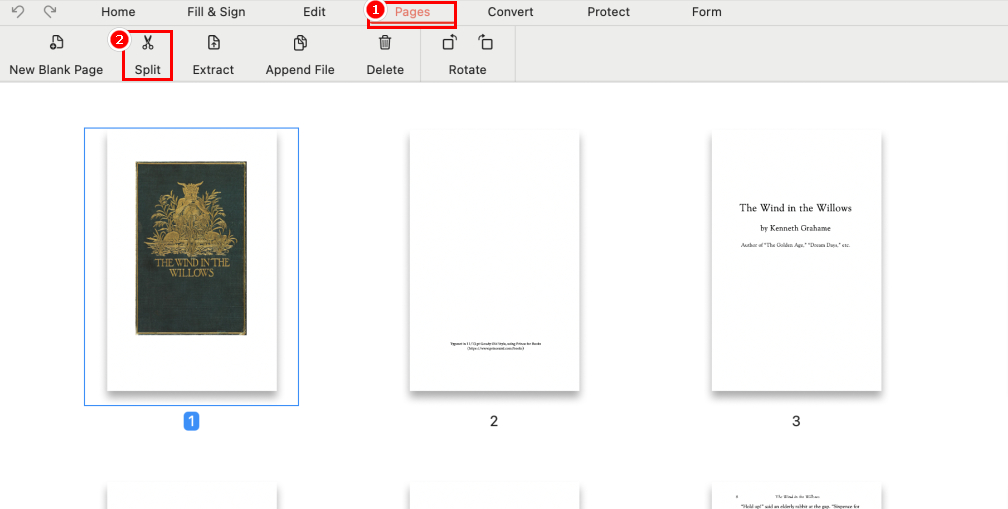Switch to the Fill & Sign tab
Image resolution: width=1008 pixels, height=509 pixels.
(x=216, y=12)
